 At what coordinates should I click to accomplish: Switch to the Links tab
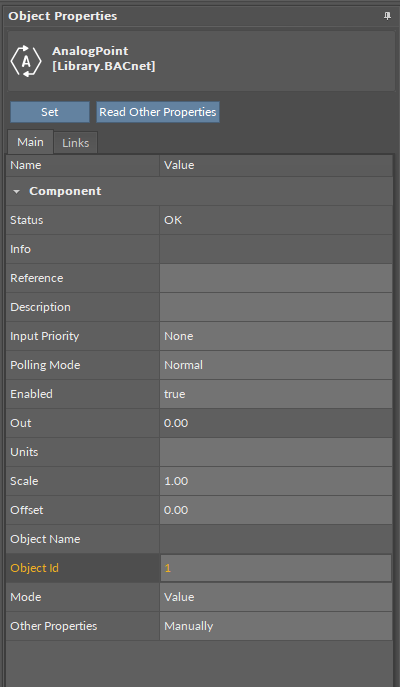pyautogui.click(x=75, y=143)
